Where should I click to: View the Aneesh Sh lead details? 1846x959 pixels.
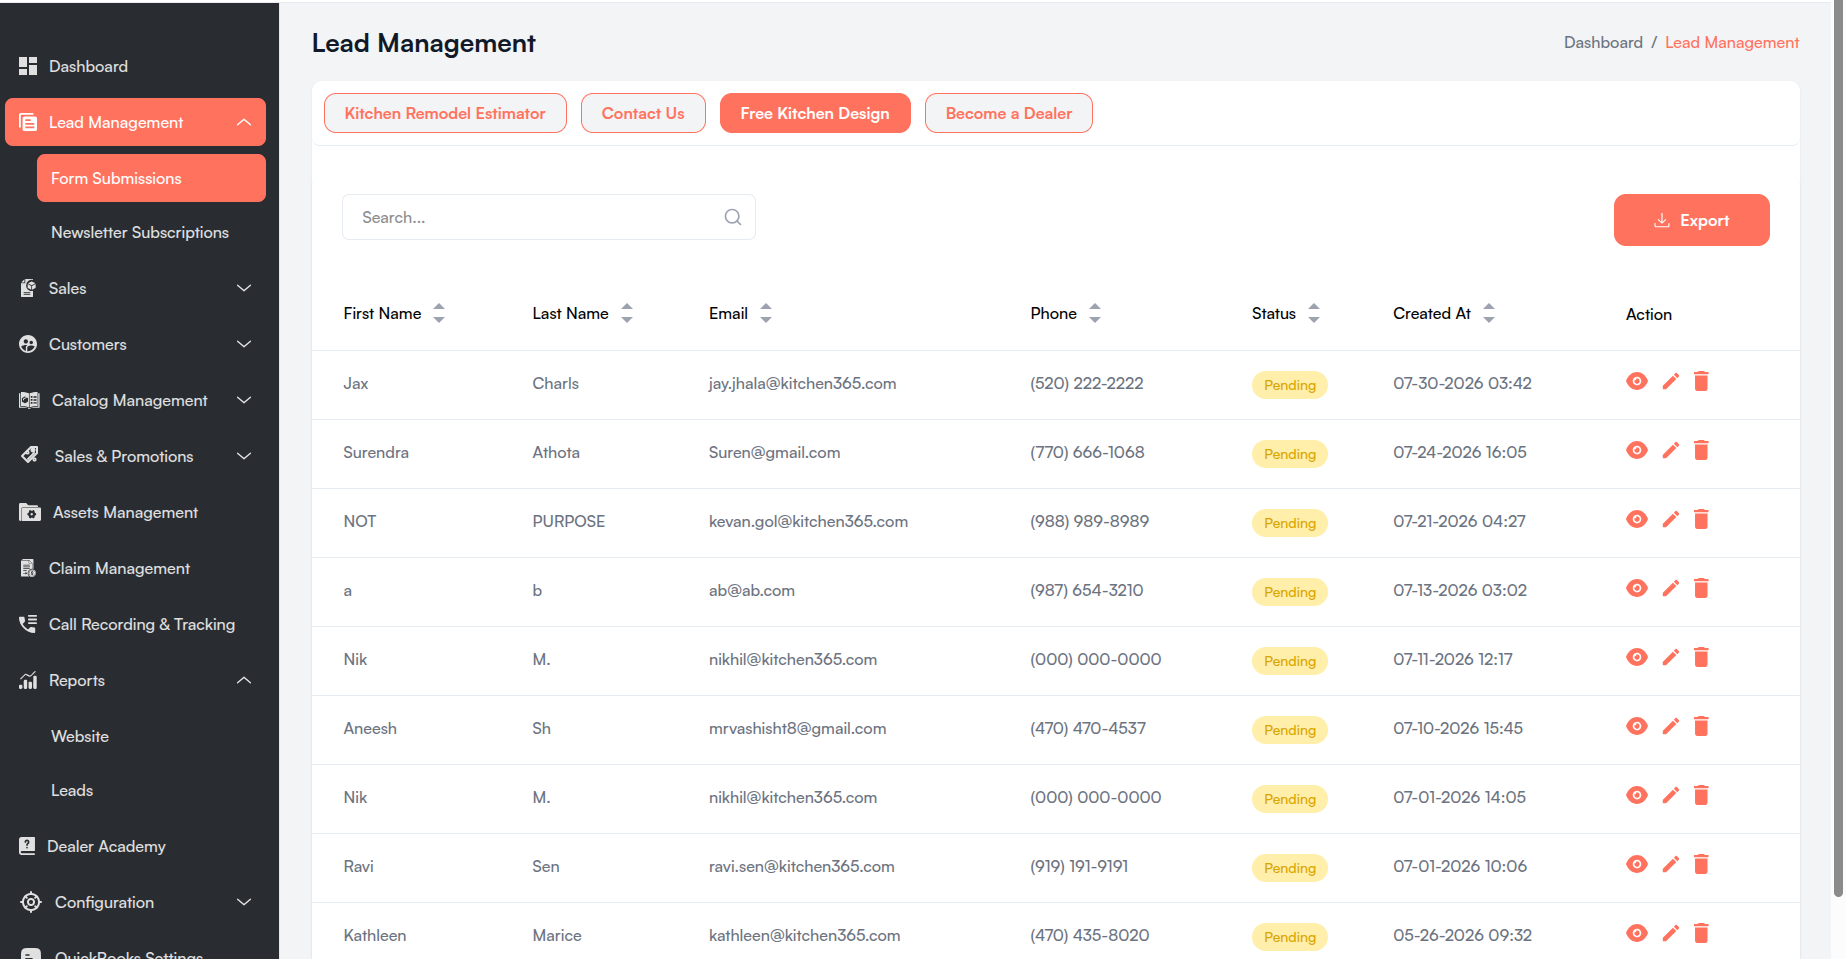1637,726
